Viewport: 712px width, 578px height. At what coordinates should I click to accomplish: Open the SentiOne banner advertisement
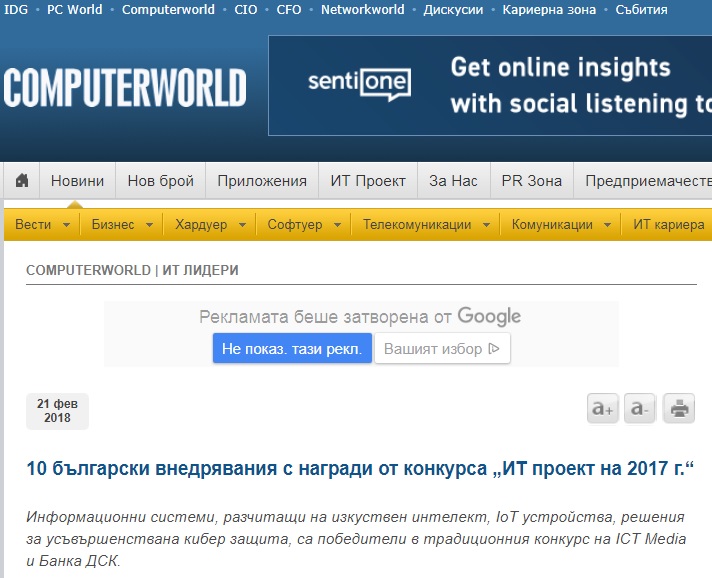[x=490, y=86]
